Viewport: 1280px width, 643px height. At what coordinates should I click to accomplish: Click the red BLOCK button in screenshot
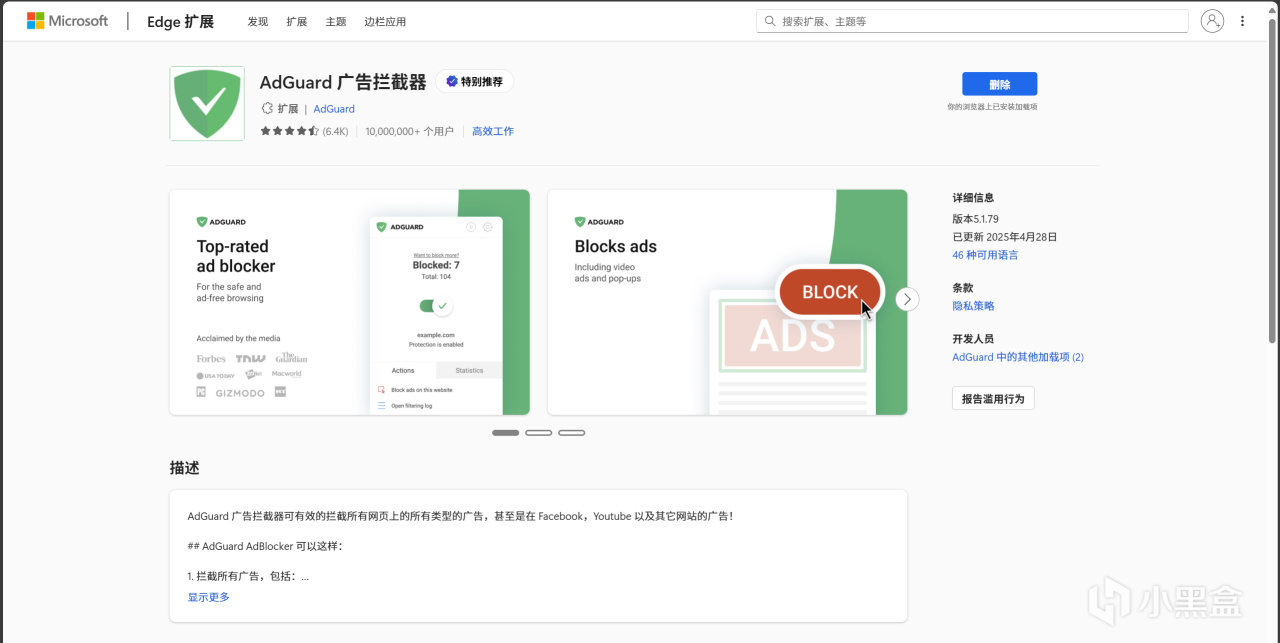coord(830,292)
